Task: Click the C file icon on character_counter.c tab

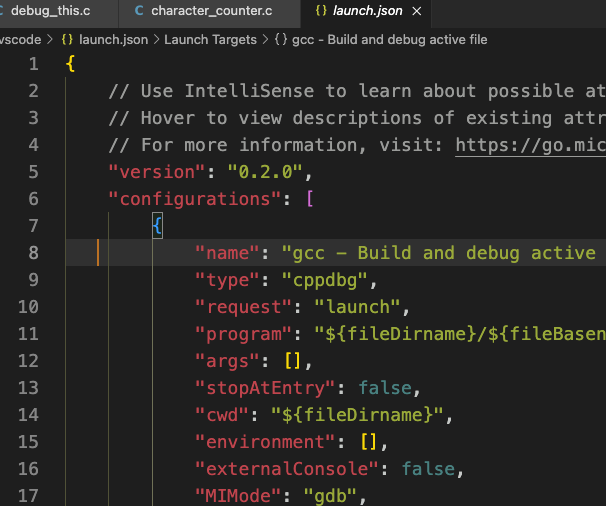Action: [x=138, y=13]
